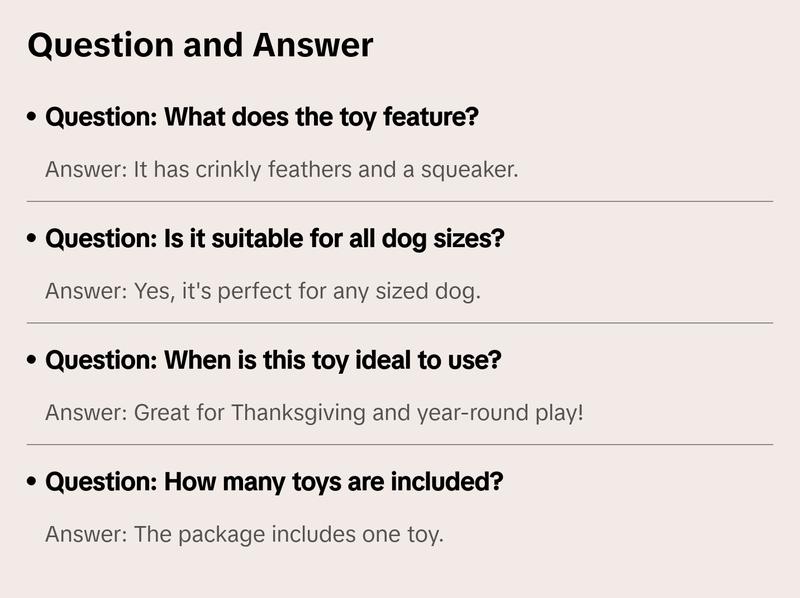Click the bullet before 'When is this toy ideal'
Screen dimensions: 800x598
pyautogui.click(x=33, y=360)
